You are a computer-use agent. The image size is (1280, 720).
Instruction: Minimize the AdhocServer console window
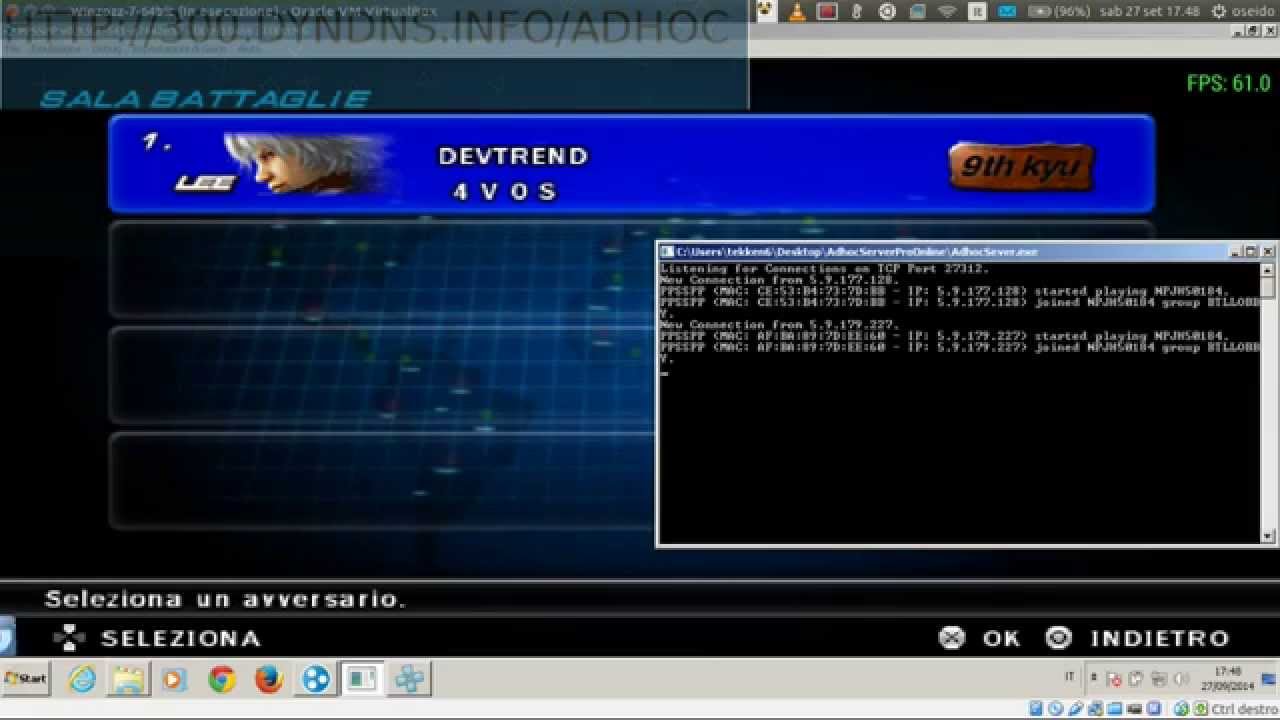coord(1235,252)
